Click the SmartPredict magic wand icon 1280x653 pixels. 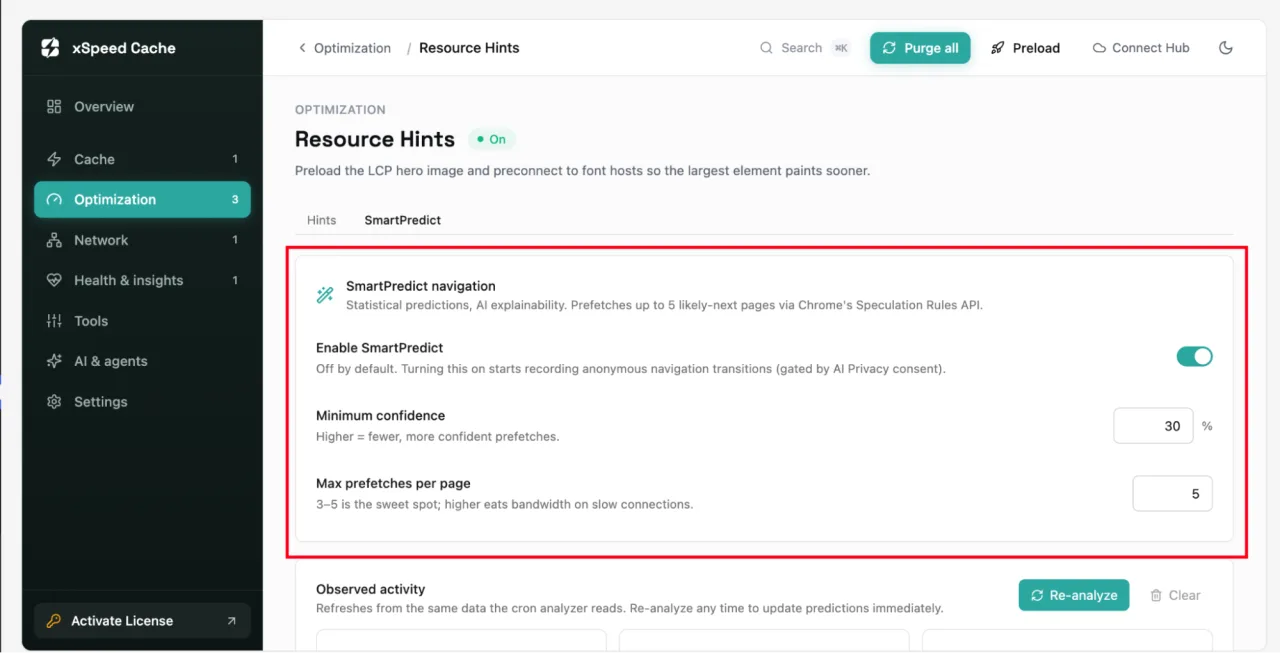tap(325, 295)
